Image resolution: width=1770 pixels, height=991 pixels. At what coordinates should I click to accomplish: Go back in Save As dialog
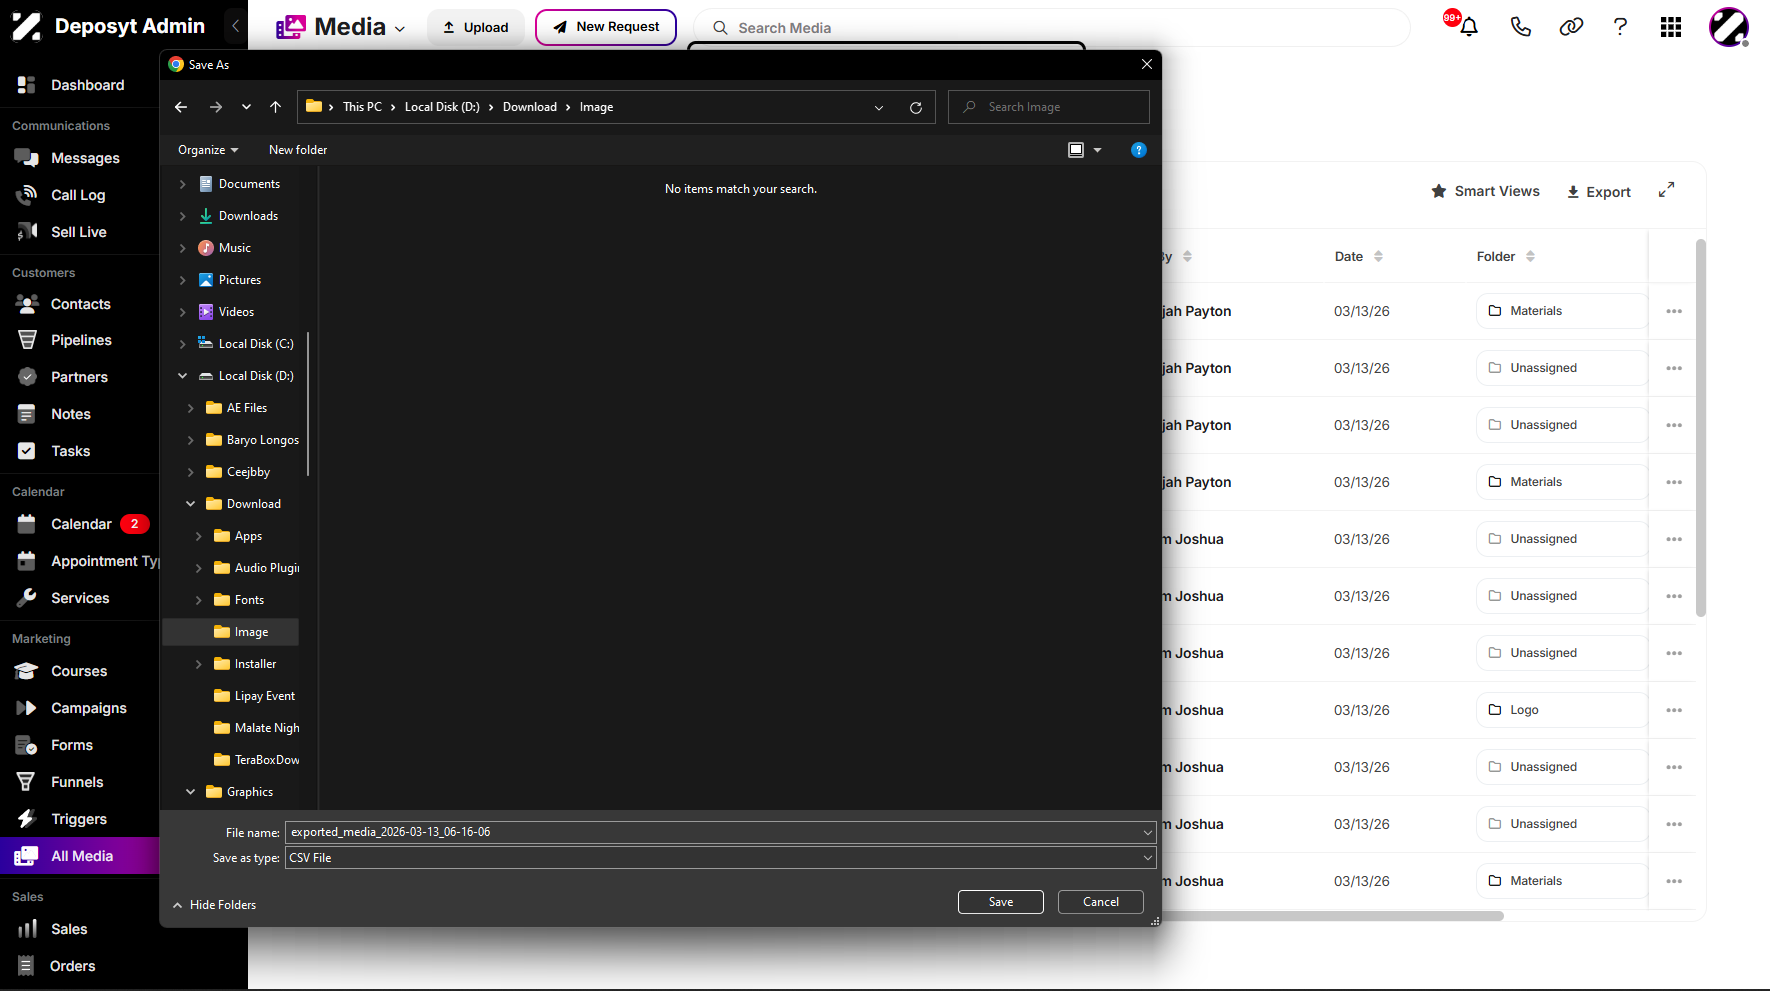pyautogui.click(x=181, y=107)
